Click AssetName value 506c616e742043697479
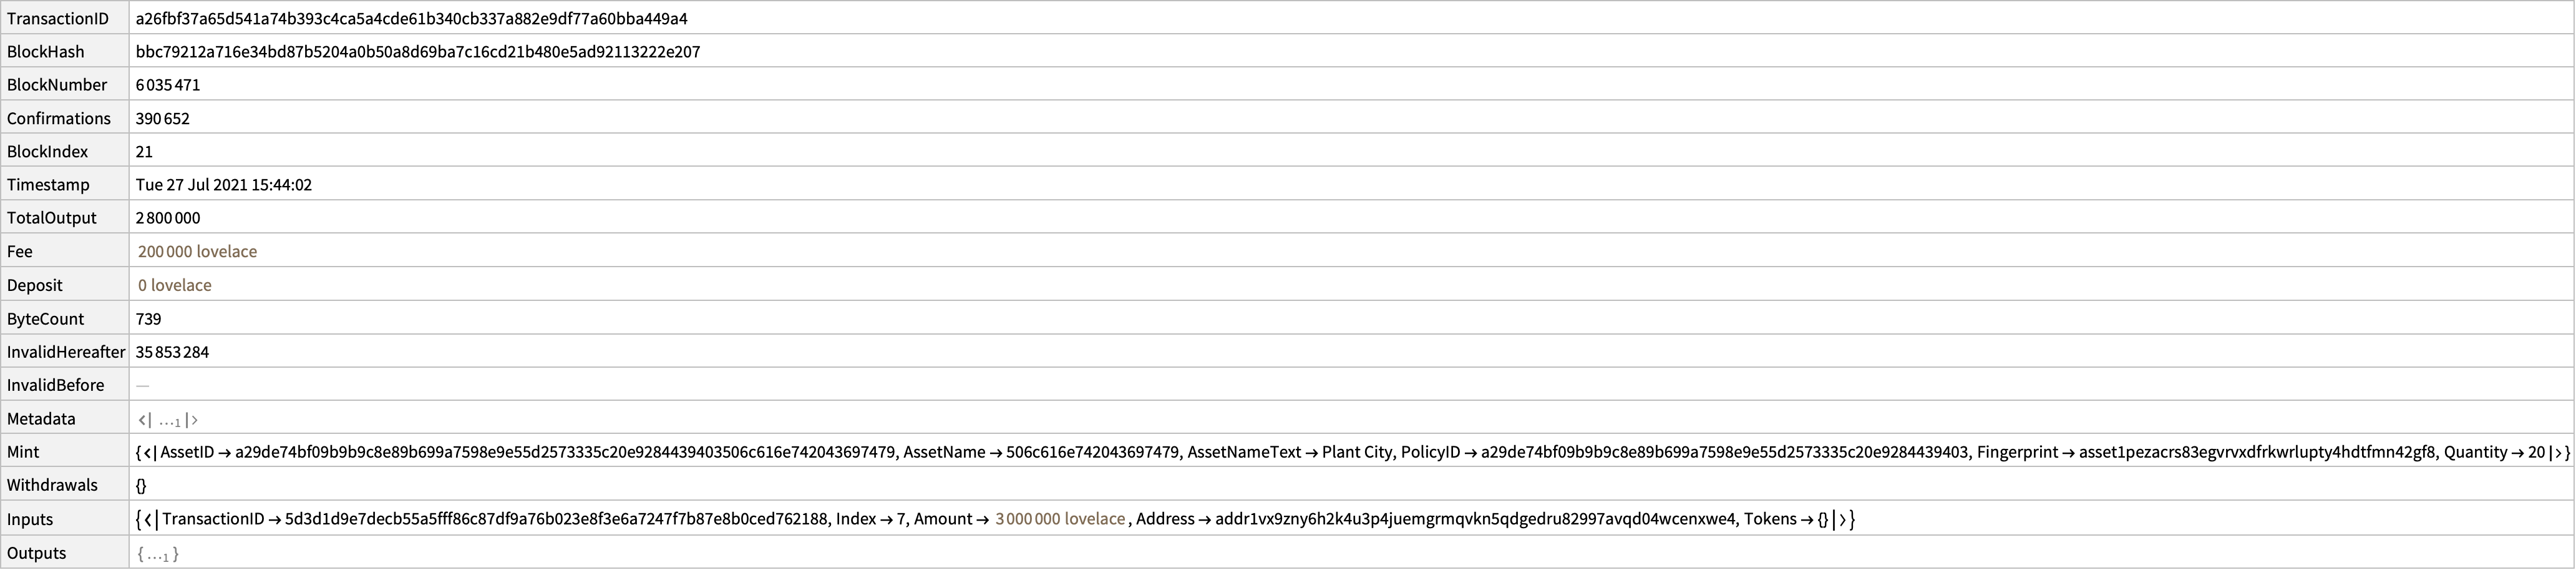 pos(1092,452)
